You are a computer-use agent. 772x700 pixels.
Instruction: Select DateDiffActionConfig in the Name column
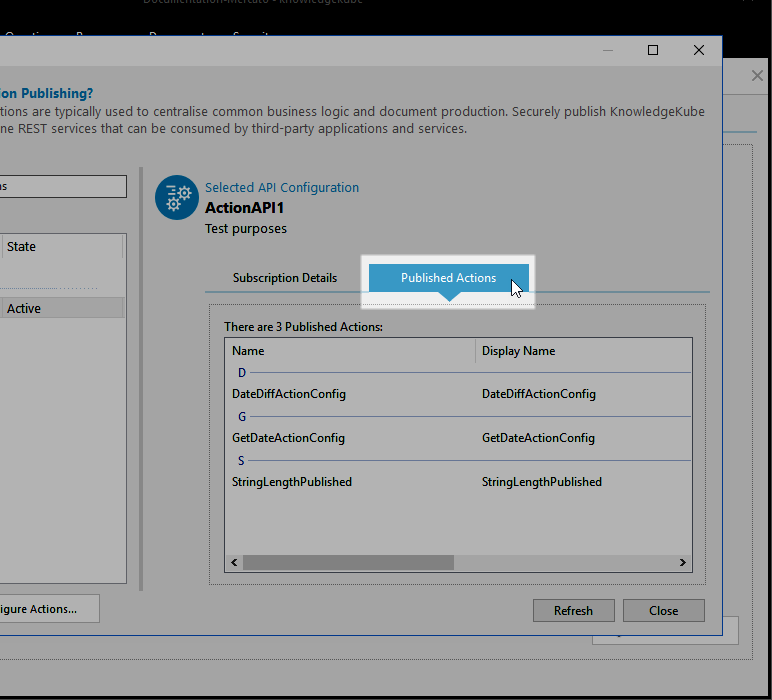point(289,394)
